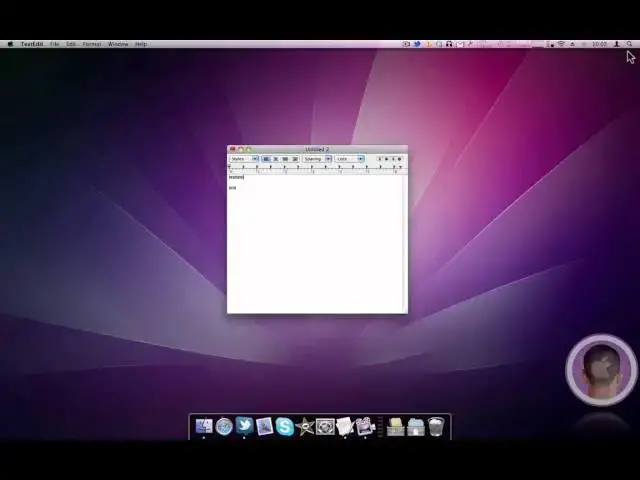Viewport: 640px width, 480px height.
Task: Open the File menu
Action: (x=55, y=44)
